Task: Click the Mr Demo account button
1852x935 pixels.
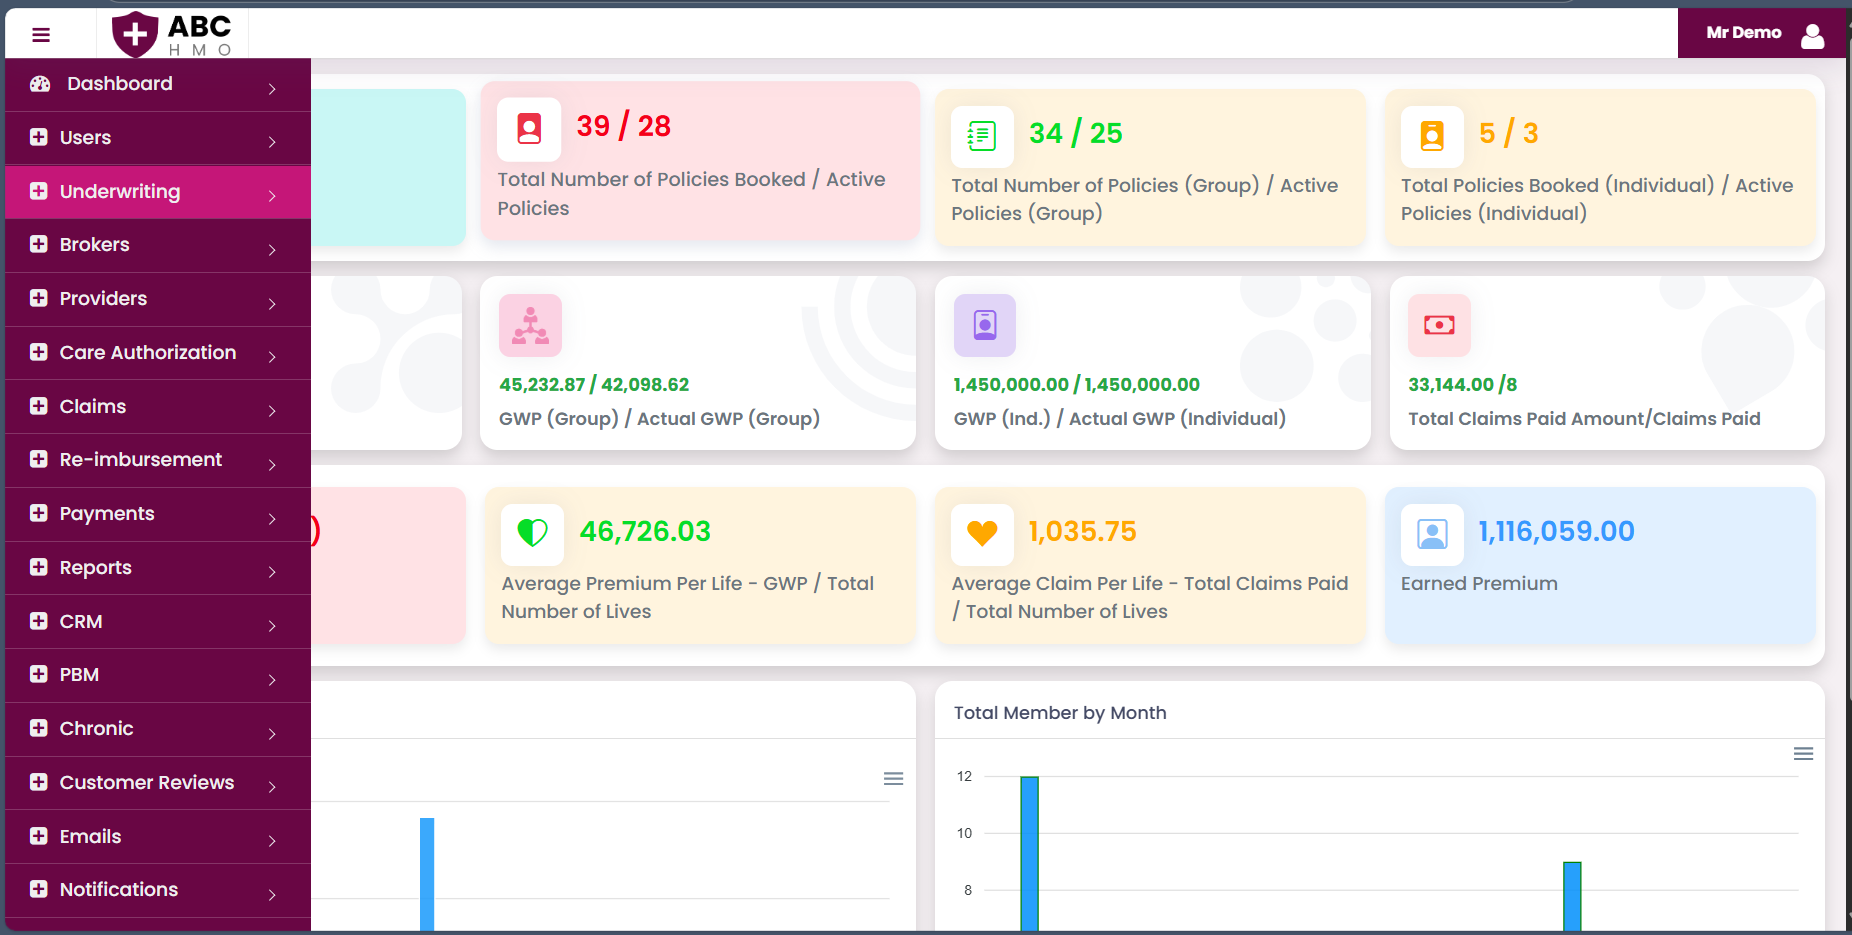Action: pos(1743,33)
